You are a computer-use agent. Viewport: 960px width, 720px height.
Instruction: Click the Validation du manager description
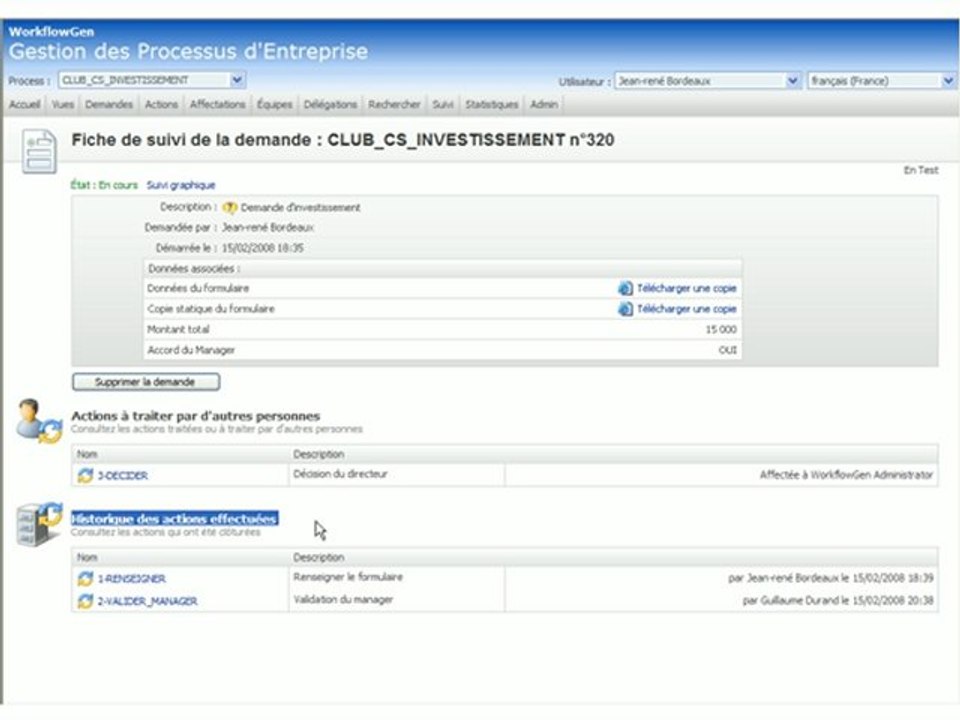(343, 599)
